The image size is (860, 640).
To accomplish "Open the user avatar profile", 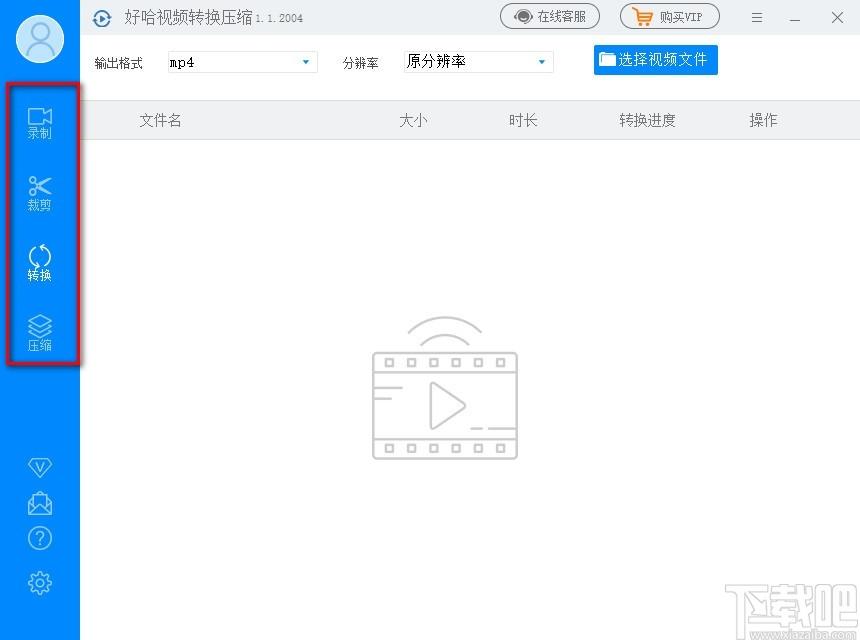I will (x=40, y=39).
